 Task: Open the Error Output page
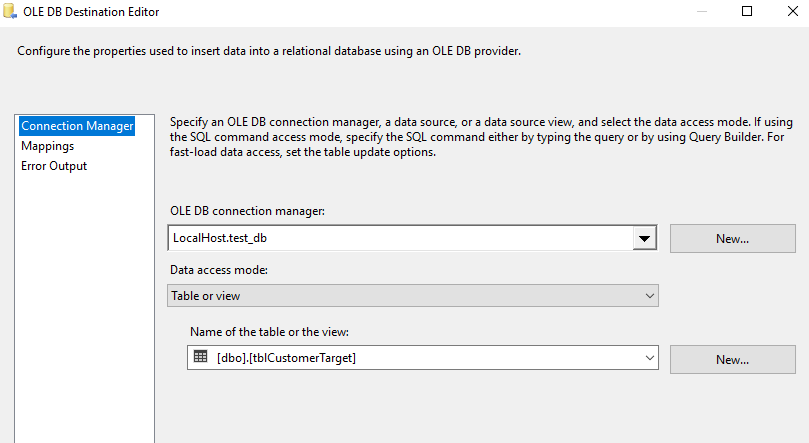tap(54, 166)
